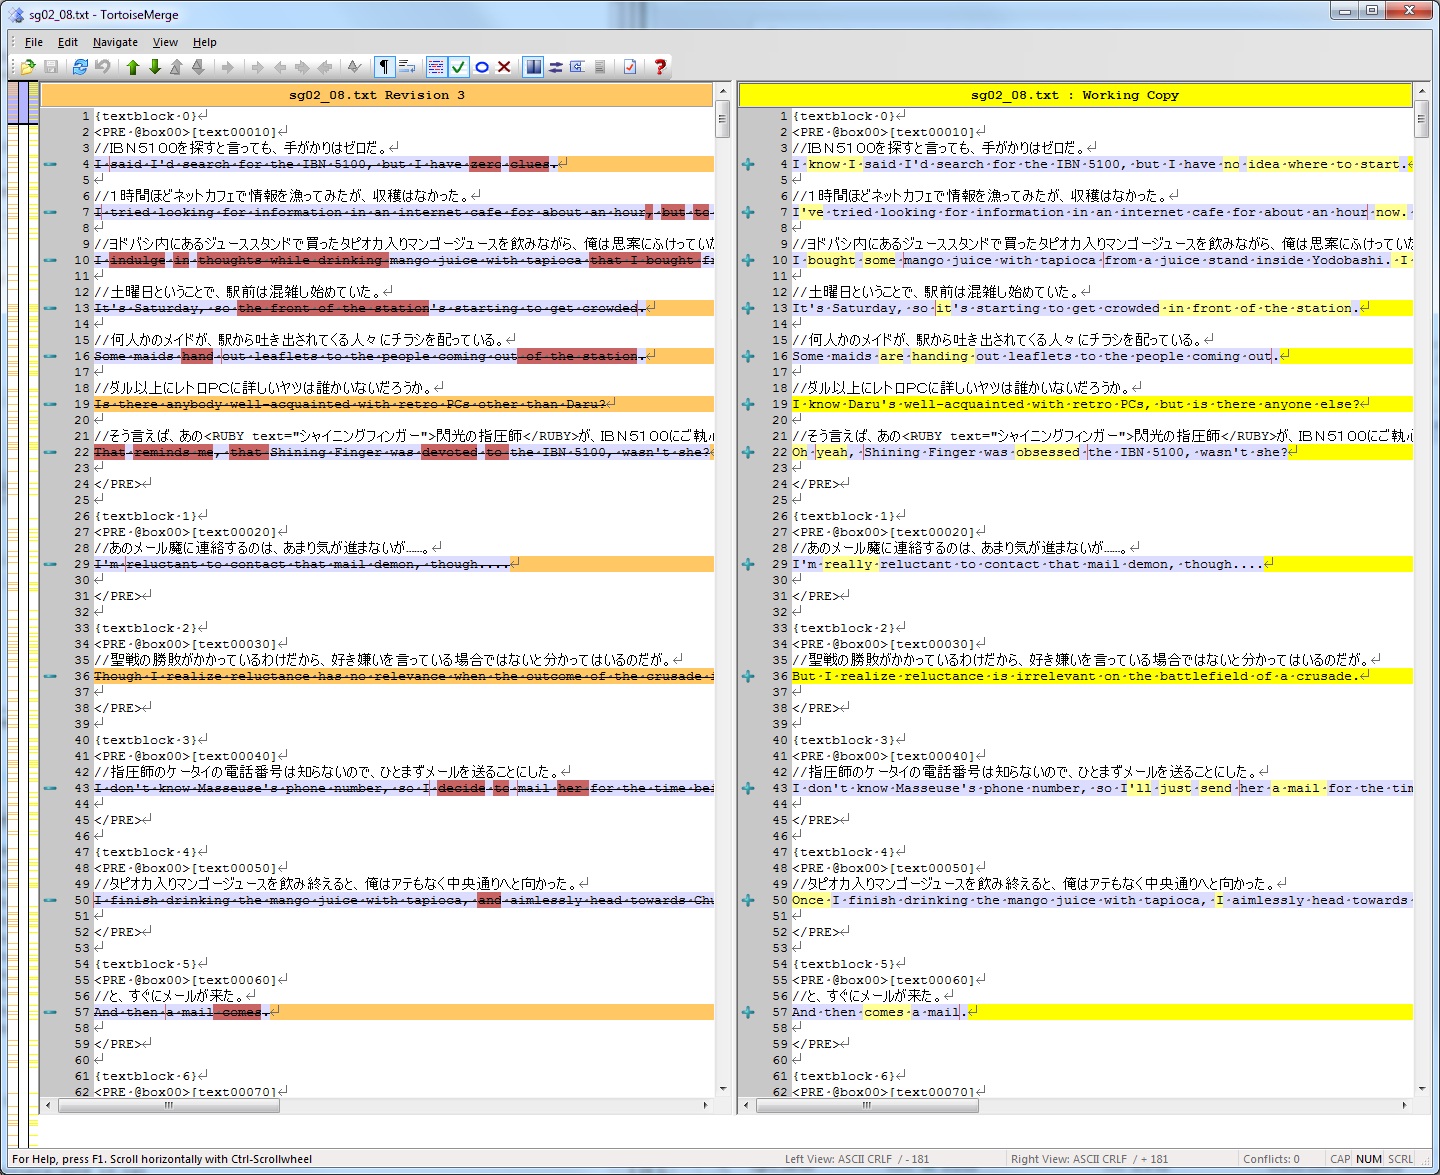The image size is (1440, 1175).
Task: Swap left and right views icon
Action: [556, 67]
